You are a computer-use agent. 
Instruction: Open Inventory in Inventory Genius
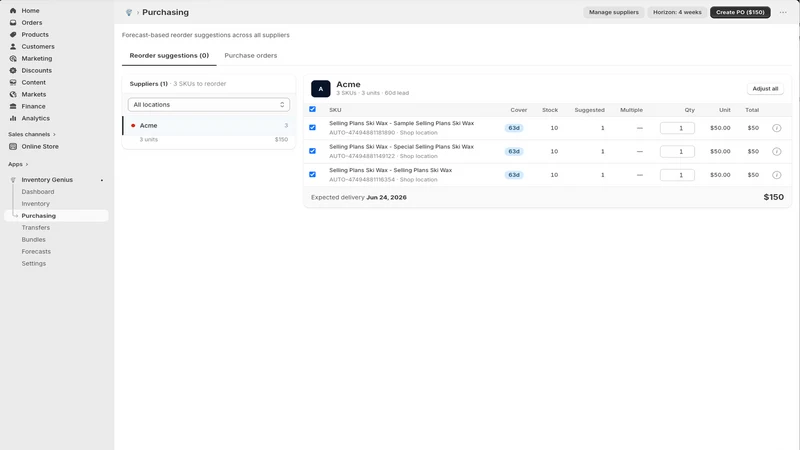pos(35,204)
